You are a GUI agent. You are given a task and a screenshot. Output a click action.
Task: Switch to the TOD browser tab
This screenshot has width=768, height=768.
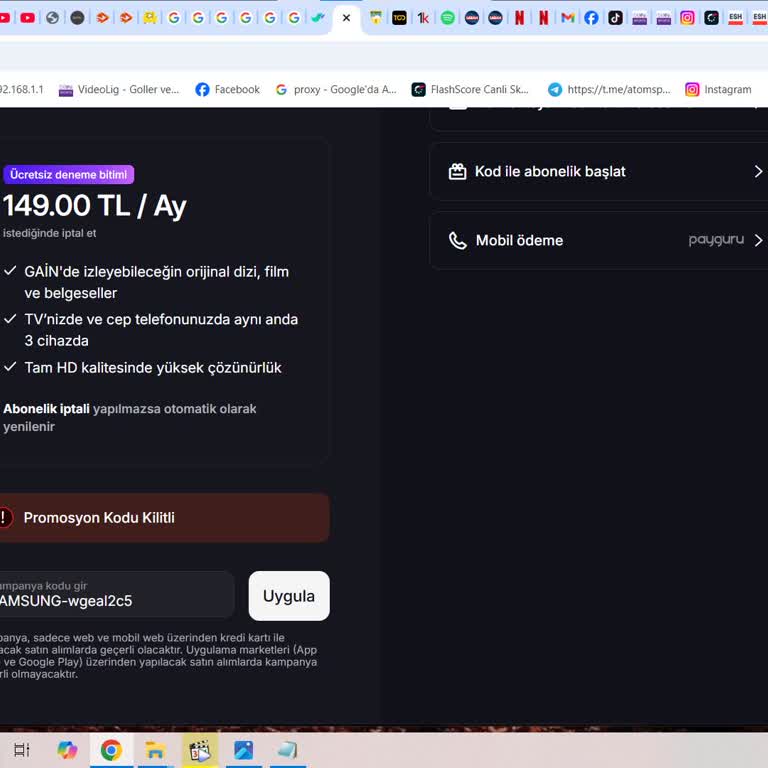click(399, 18)
